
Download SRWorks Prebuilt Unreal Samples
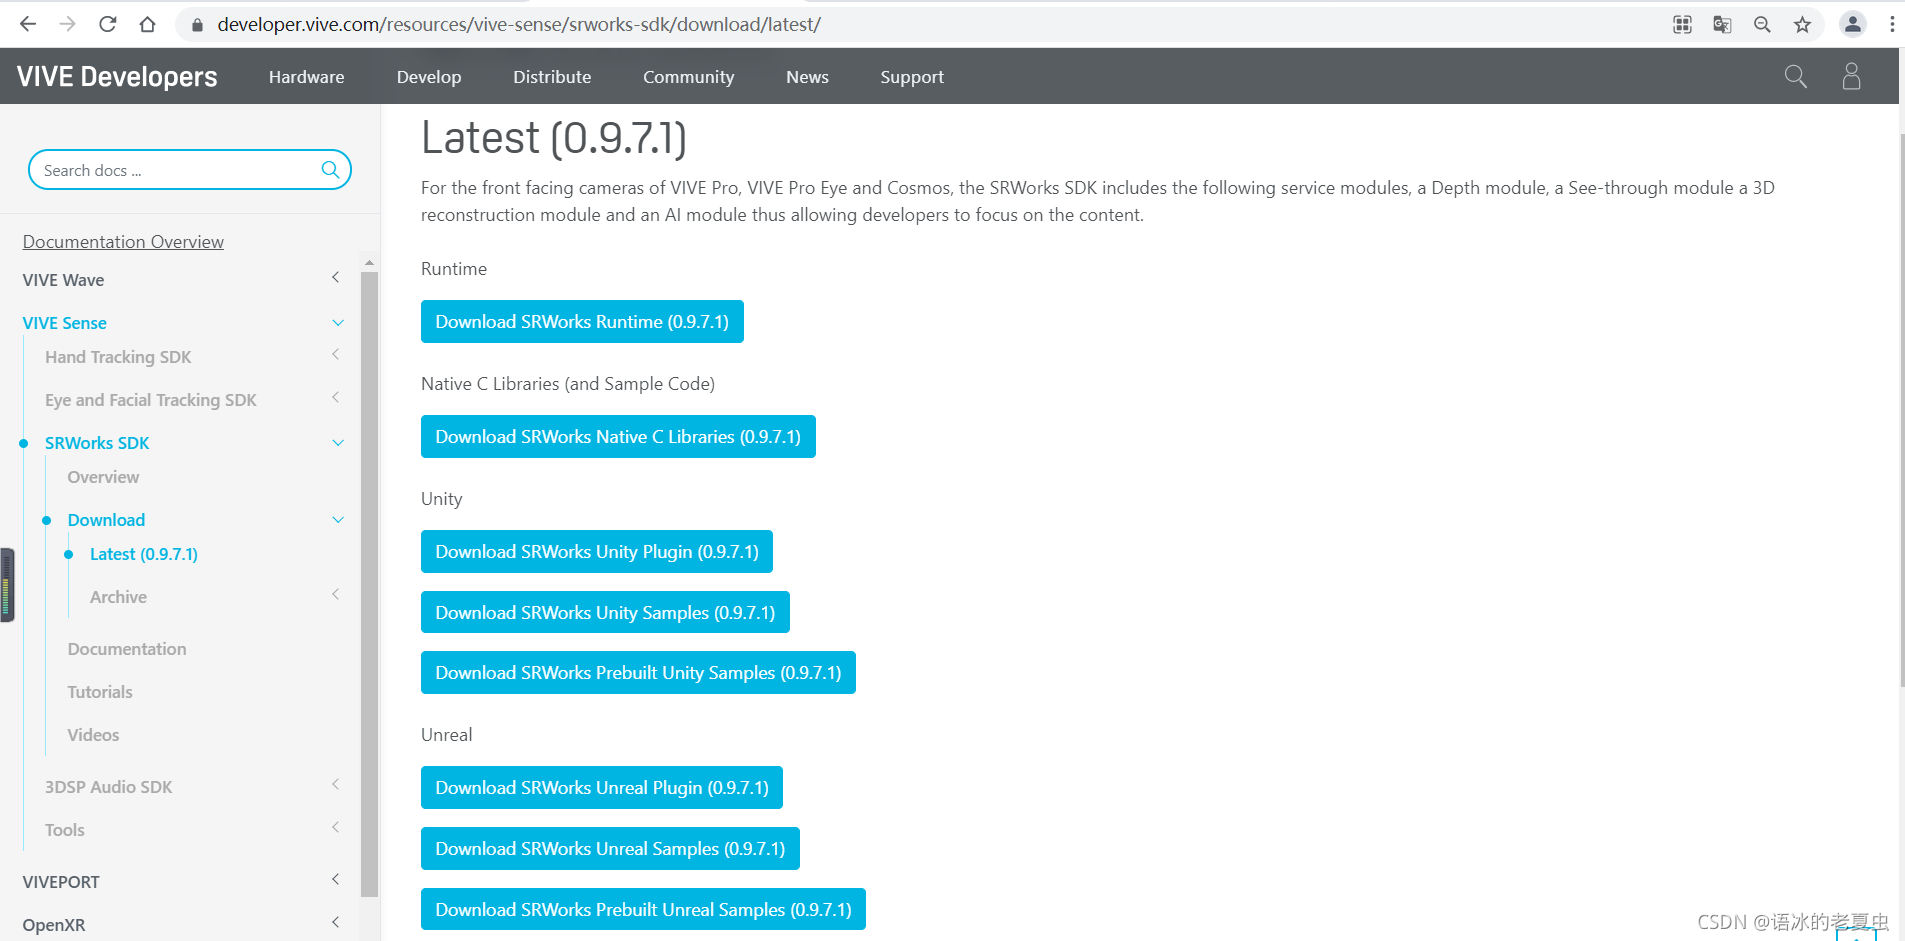click(x=643, y=910)
